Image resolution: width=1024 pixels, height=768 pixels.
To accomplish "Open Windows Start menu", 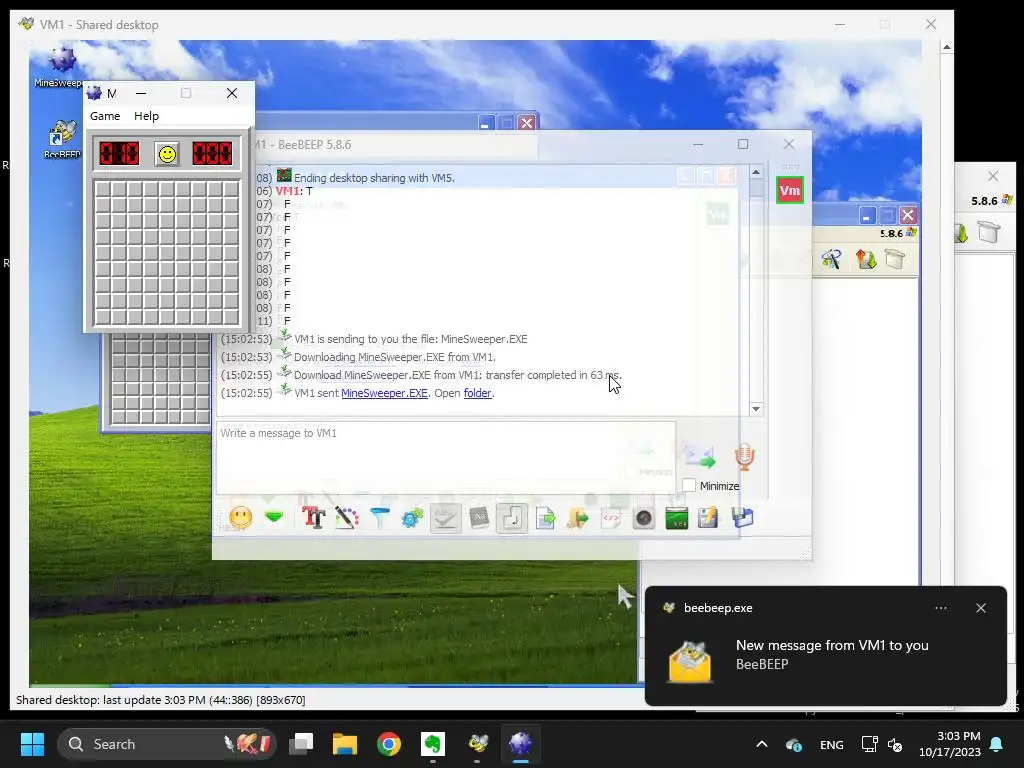I will [x=32, y=744].
